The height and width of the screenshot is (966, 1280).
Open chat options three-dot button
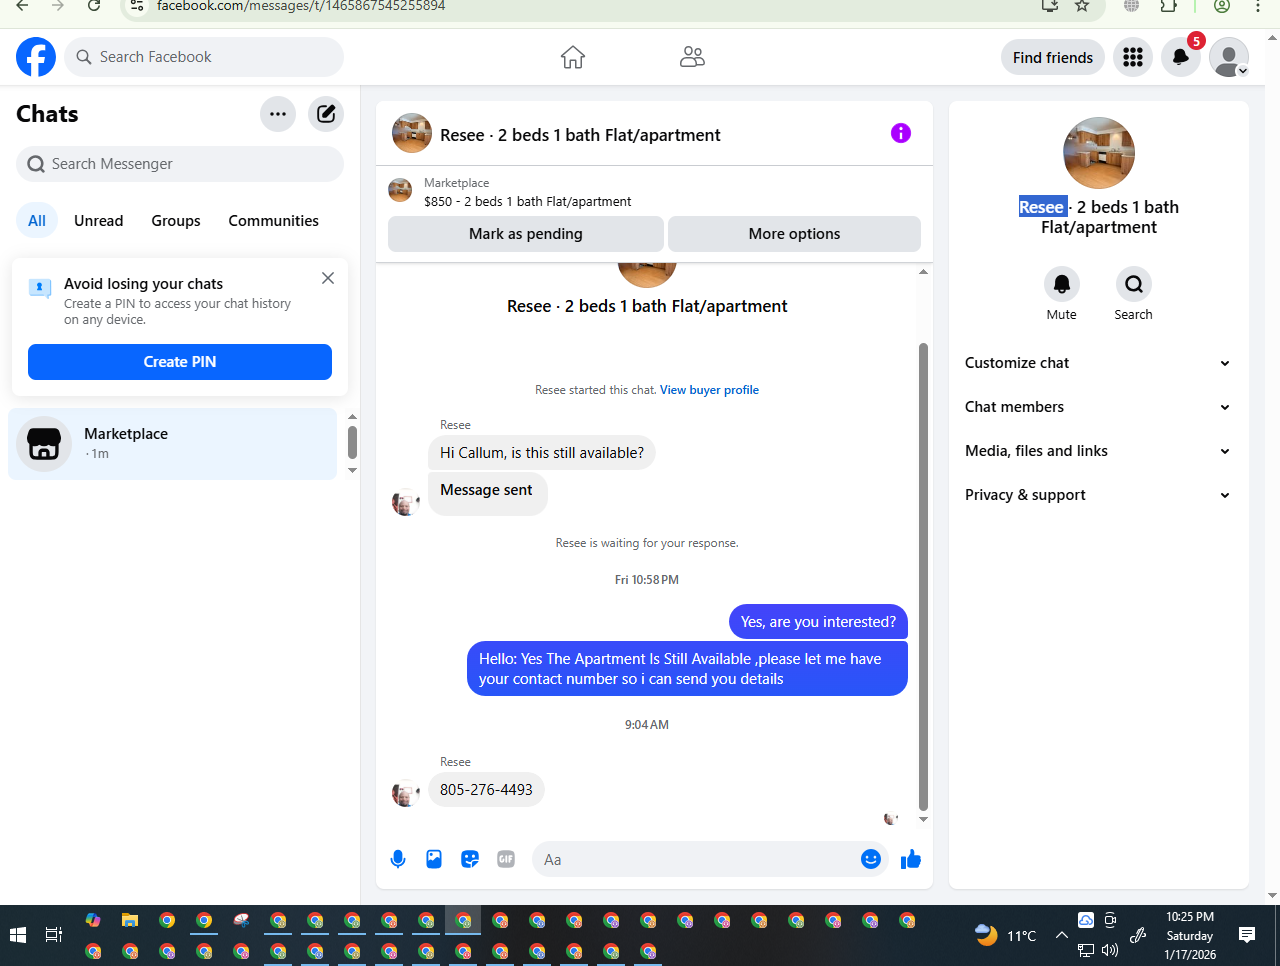[278, 114]
